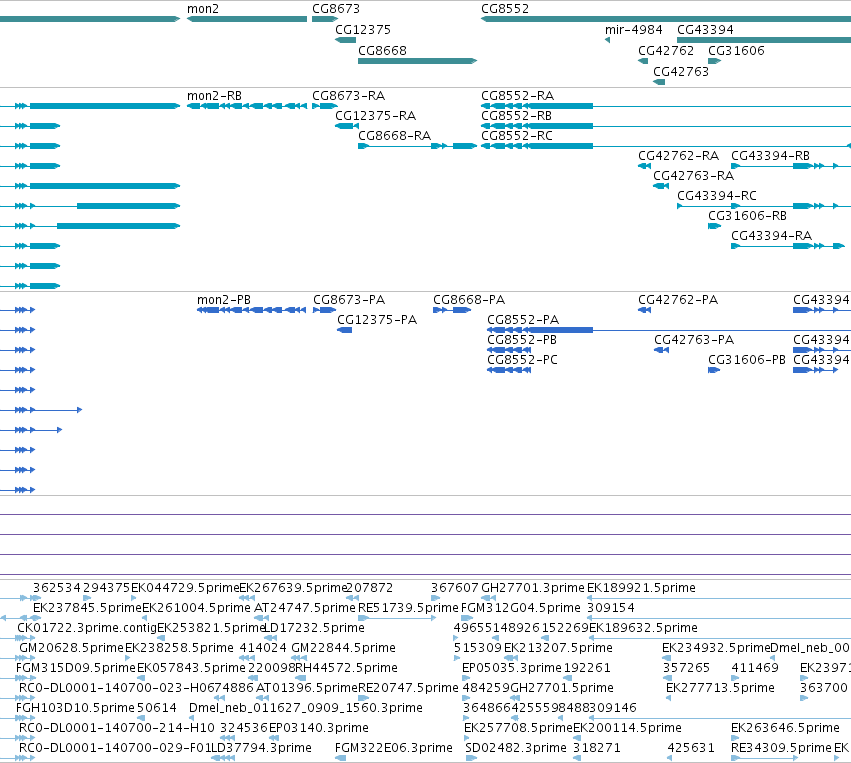The height and width of the screenshot is (763, 851).
Task: Click the CG8668-PA protein label
Action: pyautogui.click(x=469, y=300)
